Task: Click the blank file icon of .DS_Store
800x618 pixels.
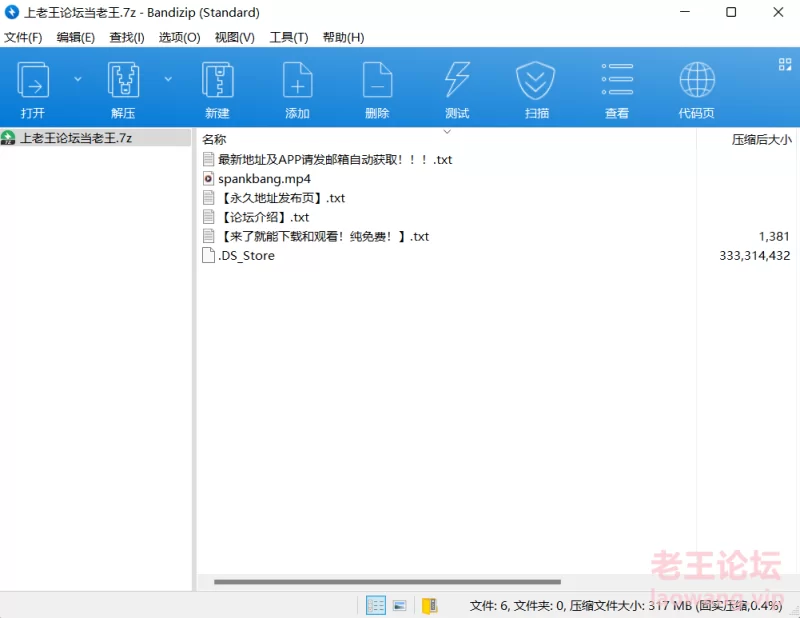Action: (208, 255)
